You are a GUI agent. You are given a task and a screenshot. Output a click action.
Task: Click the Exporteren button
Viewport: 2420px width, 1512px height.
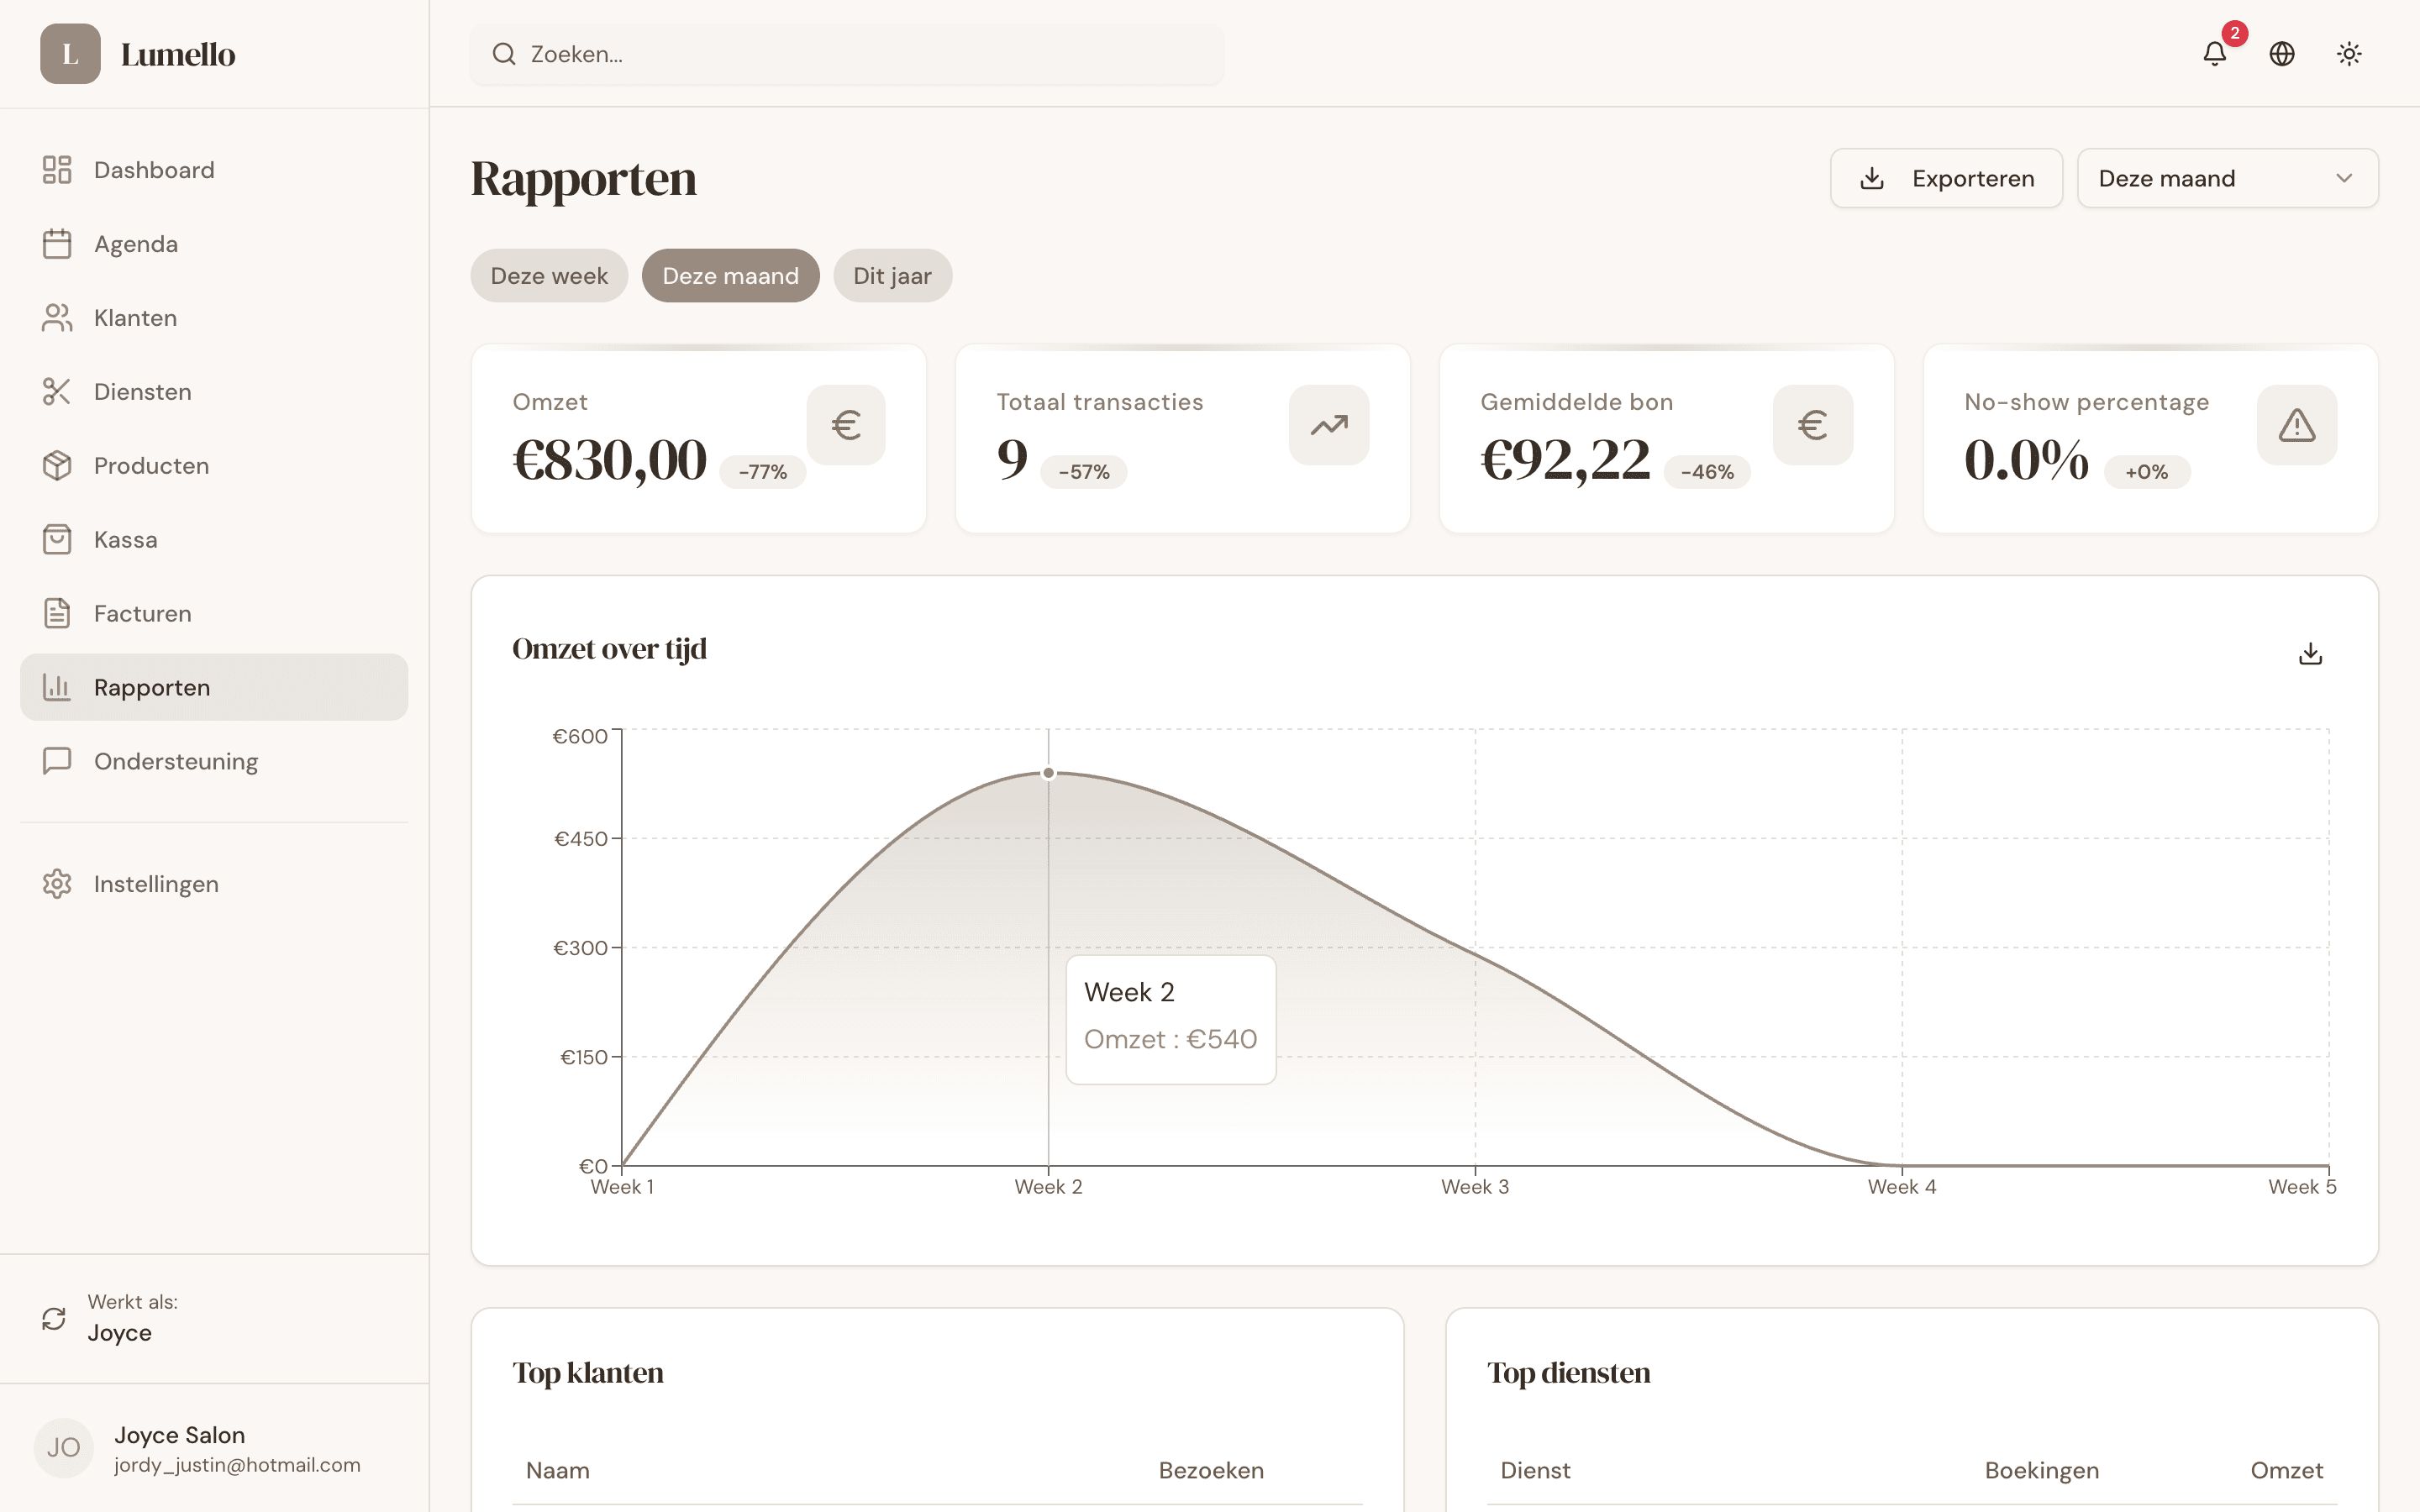point(1946,179)
